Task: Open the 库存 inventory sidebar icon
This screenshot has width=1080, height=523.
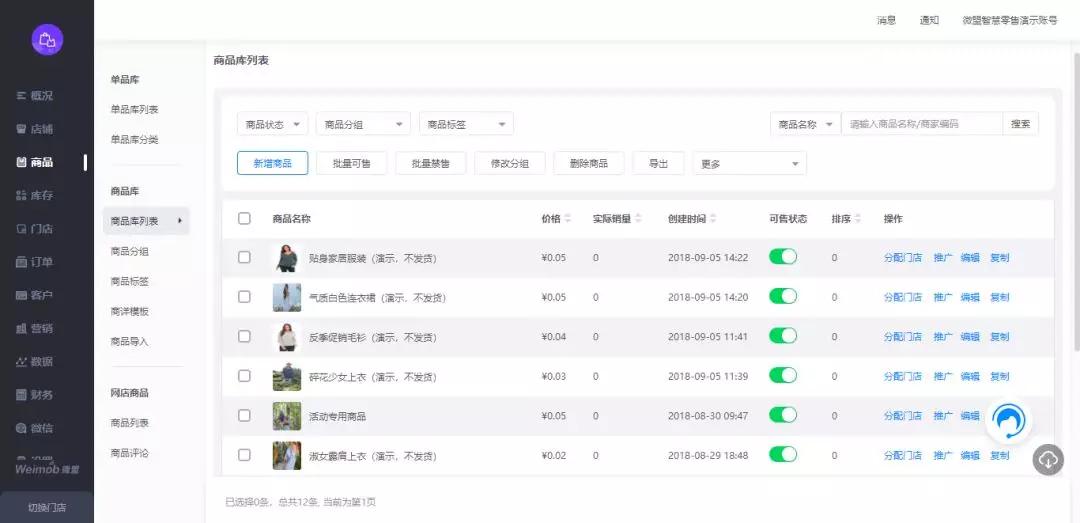Action: (21, 195)
